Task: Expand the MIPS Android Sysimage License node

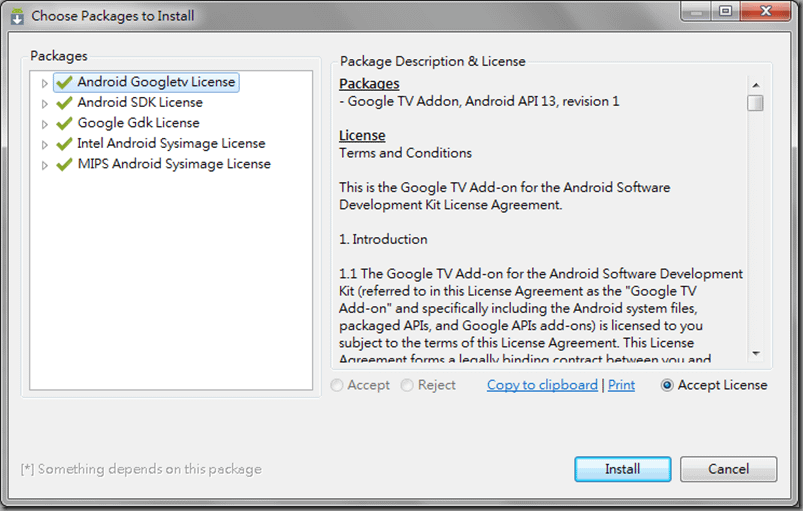Action: pos(45,165)
